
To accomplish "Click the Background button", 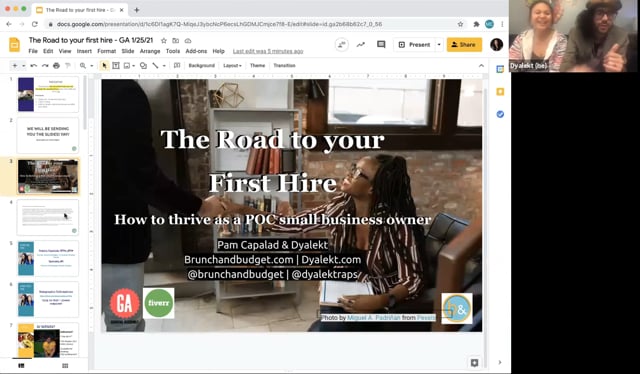I will click(201, 65).
